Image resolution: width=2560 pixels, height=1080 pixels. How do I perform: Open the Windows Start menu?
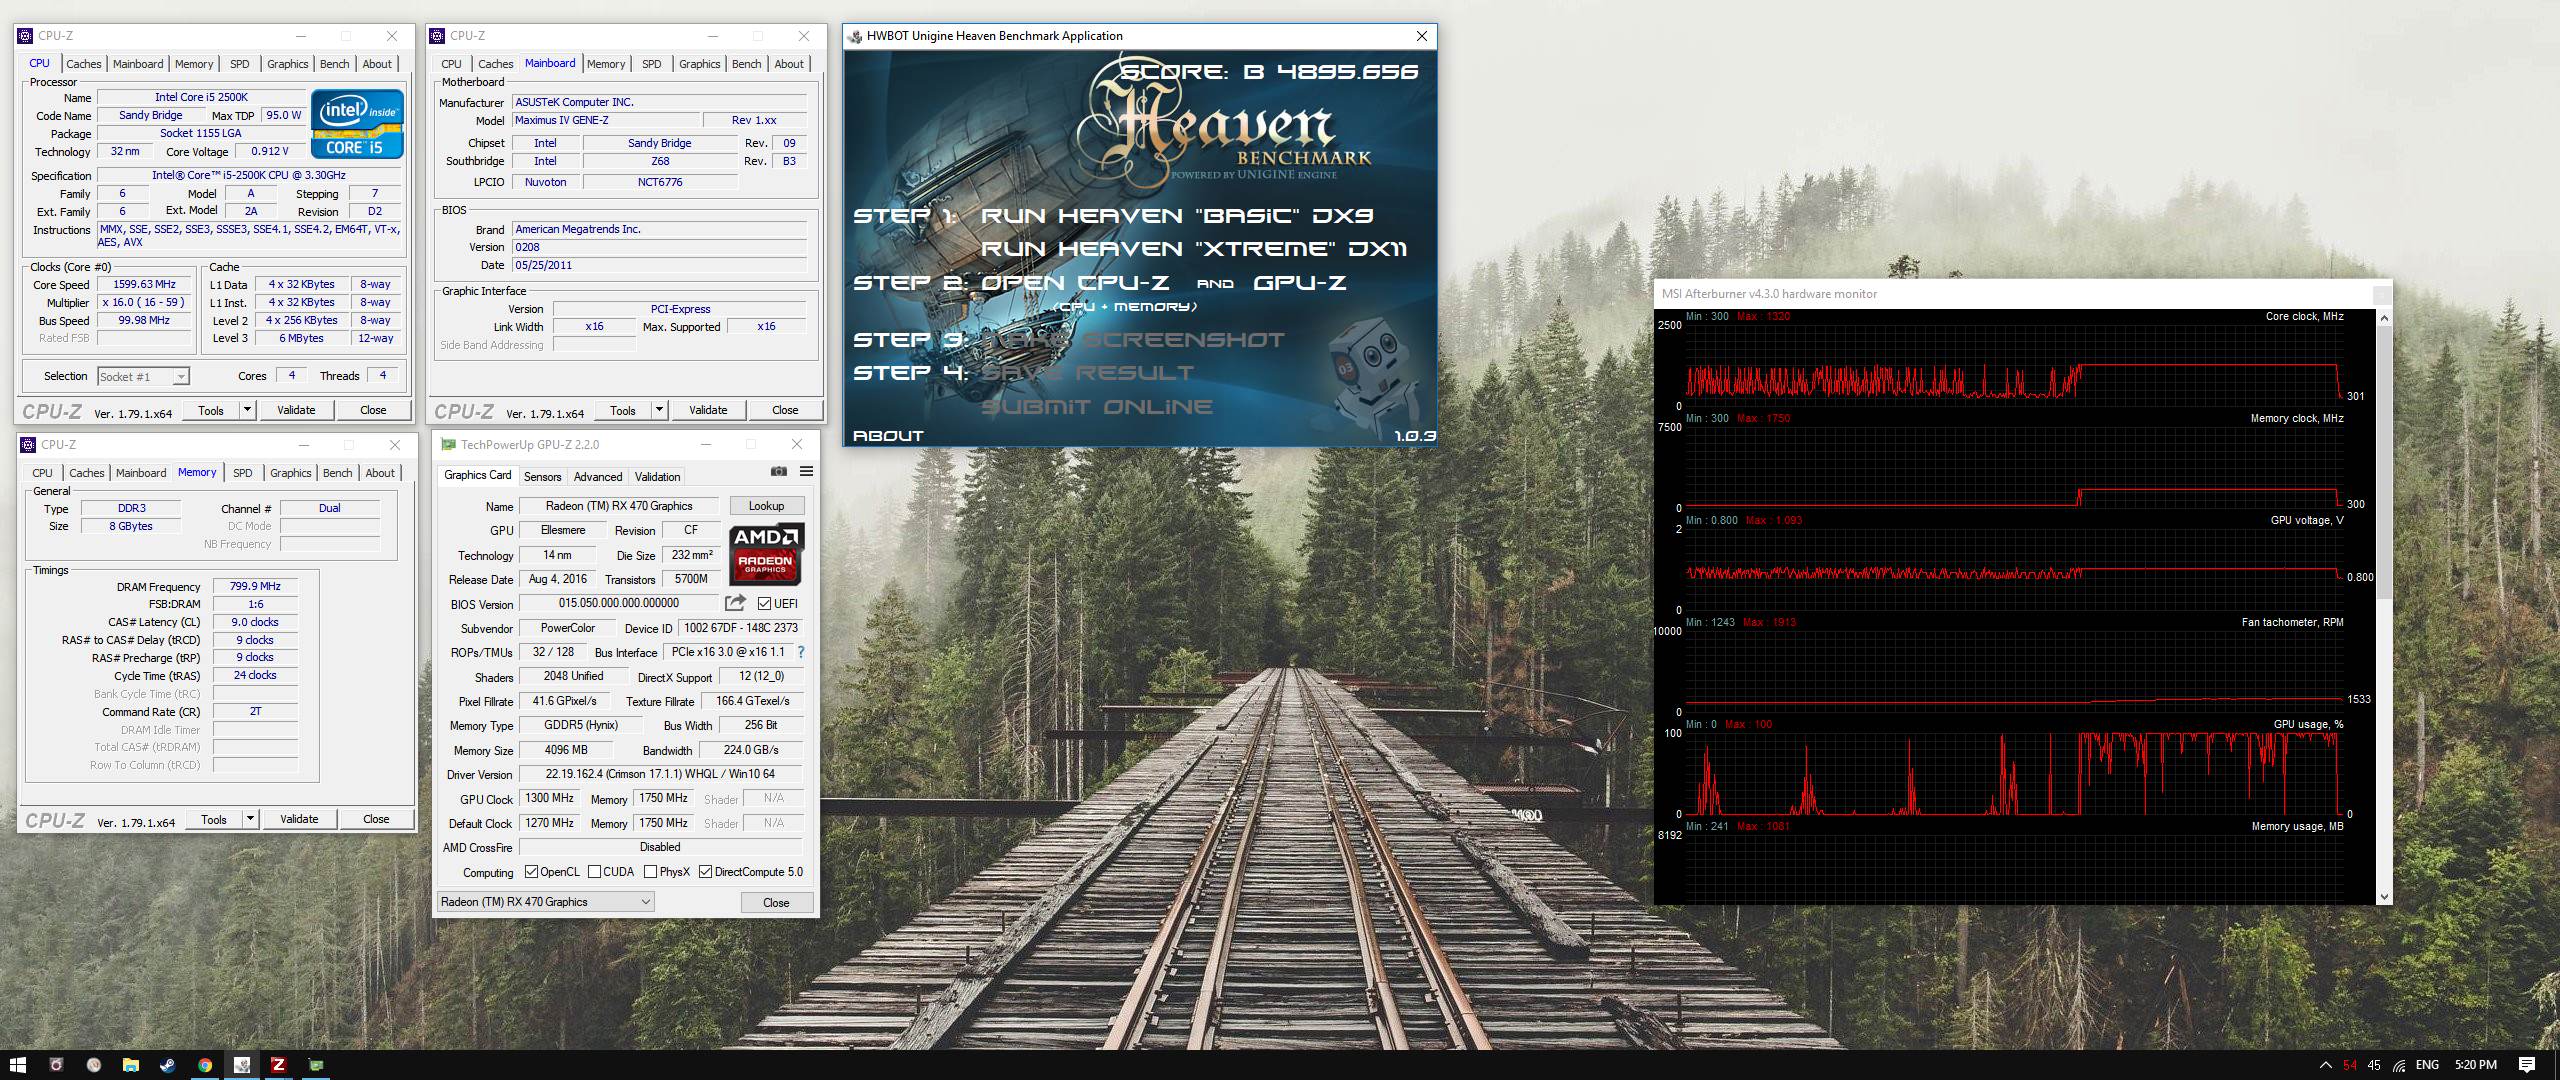[18, 1065]
